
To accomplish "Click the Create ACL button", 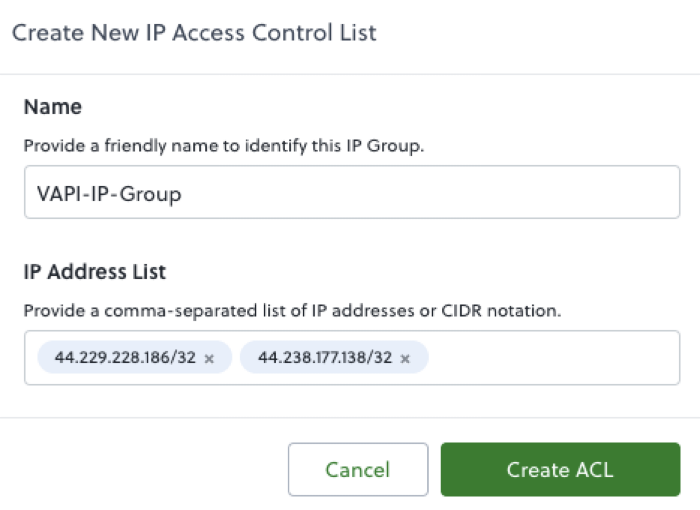I will pyautogui.click(x=560, y=469).
